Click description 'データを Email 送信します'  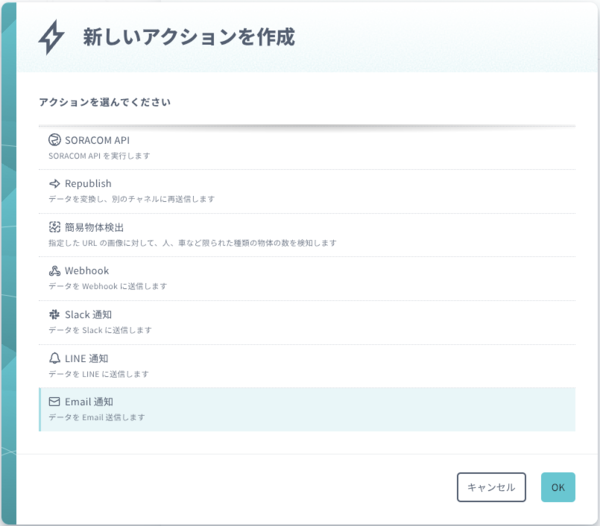(x=96, y=417)
